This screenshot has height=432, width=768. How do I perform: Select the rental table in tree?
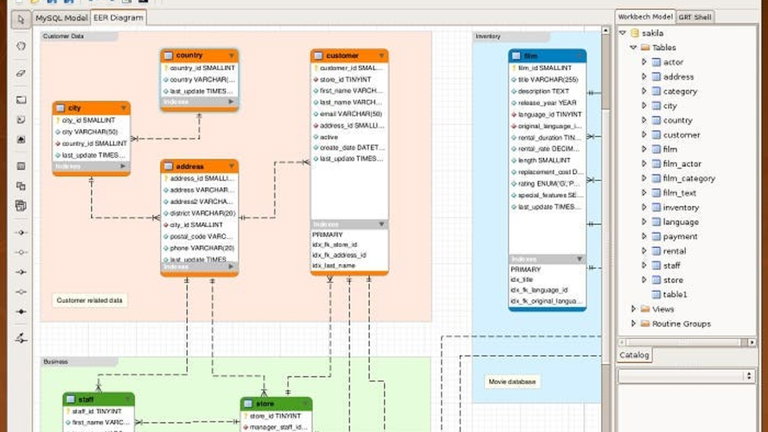pos(674,251)
